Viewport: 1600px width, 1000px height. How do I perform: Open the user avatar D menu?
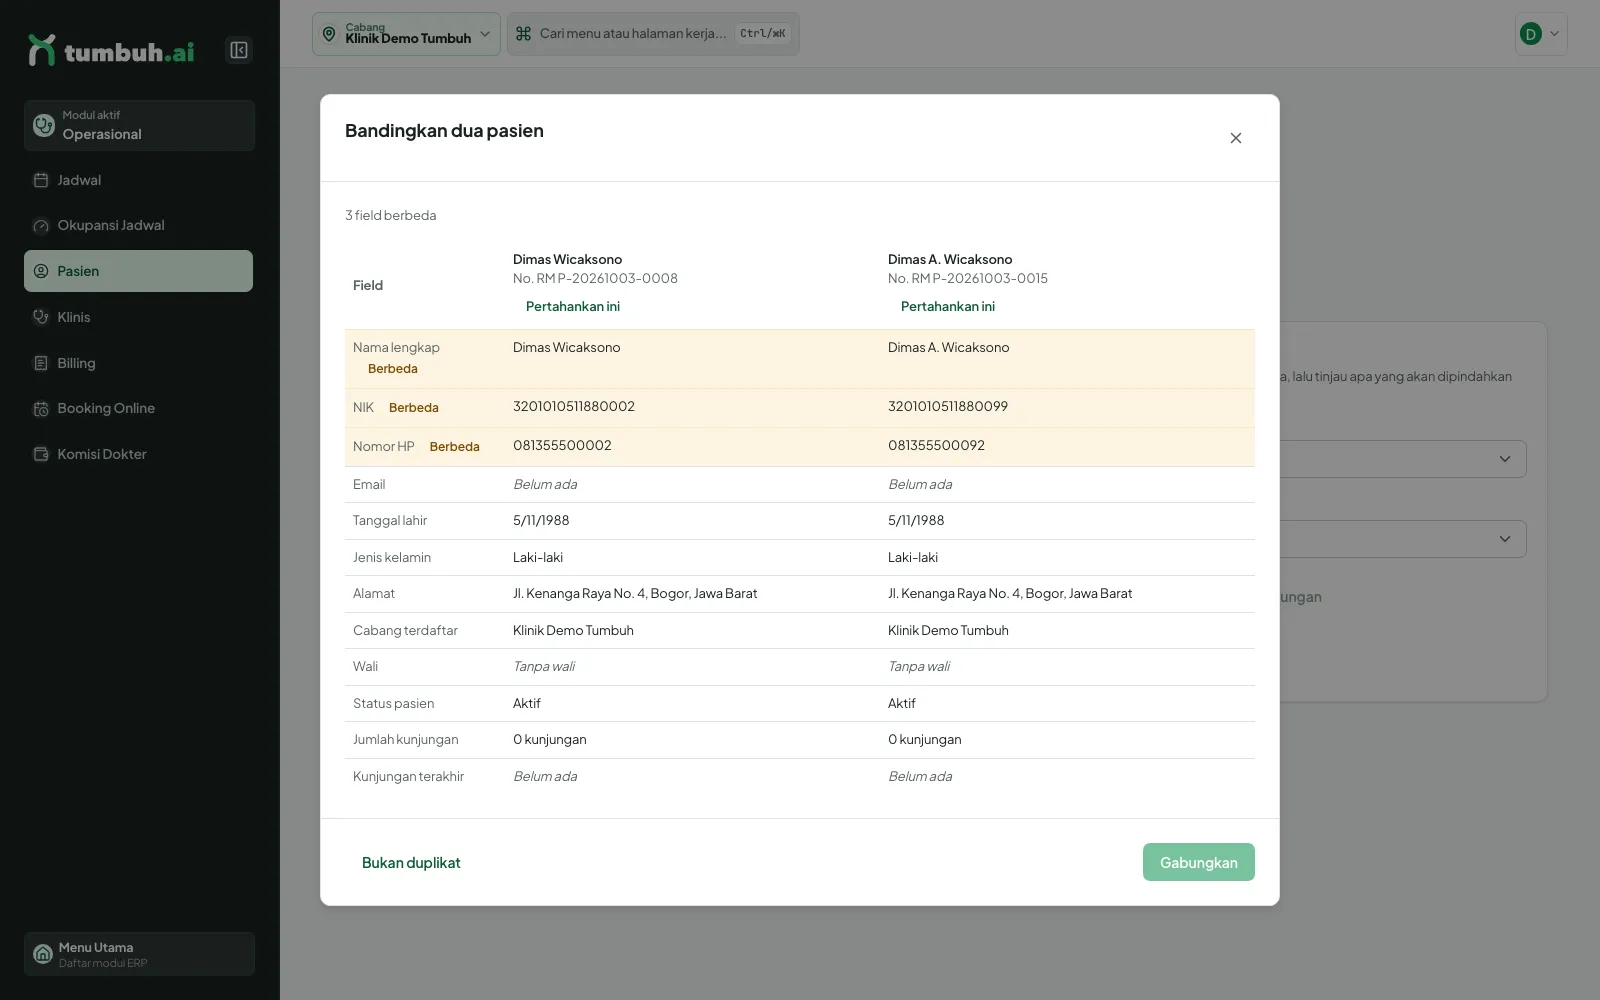coord(1530,34)
